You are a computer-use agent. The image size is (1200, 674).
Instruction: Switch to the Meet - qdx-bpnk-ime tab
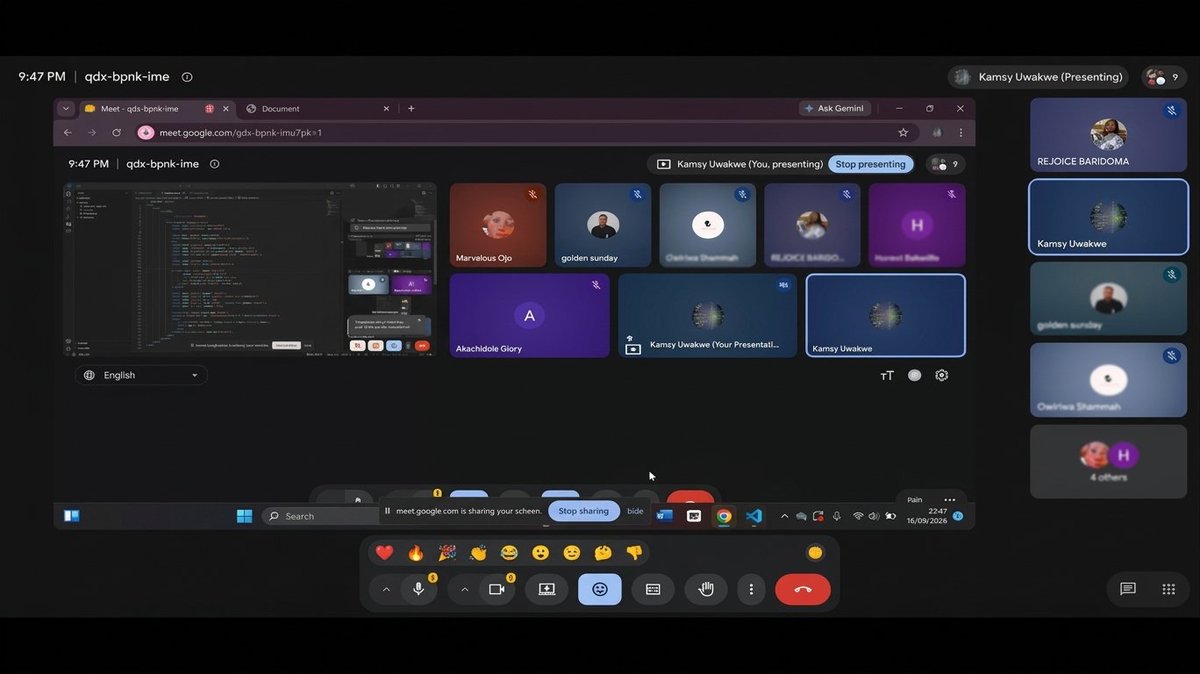[156, 108]
